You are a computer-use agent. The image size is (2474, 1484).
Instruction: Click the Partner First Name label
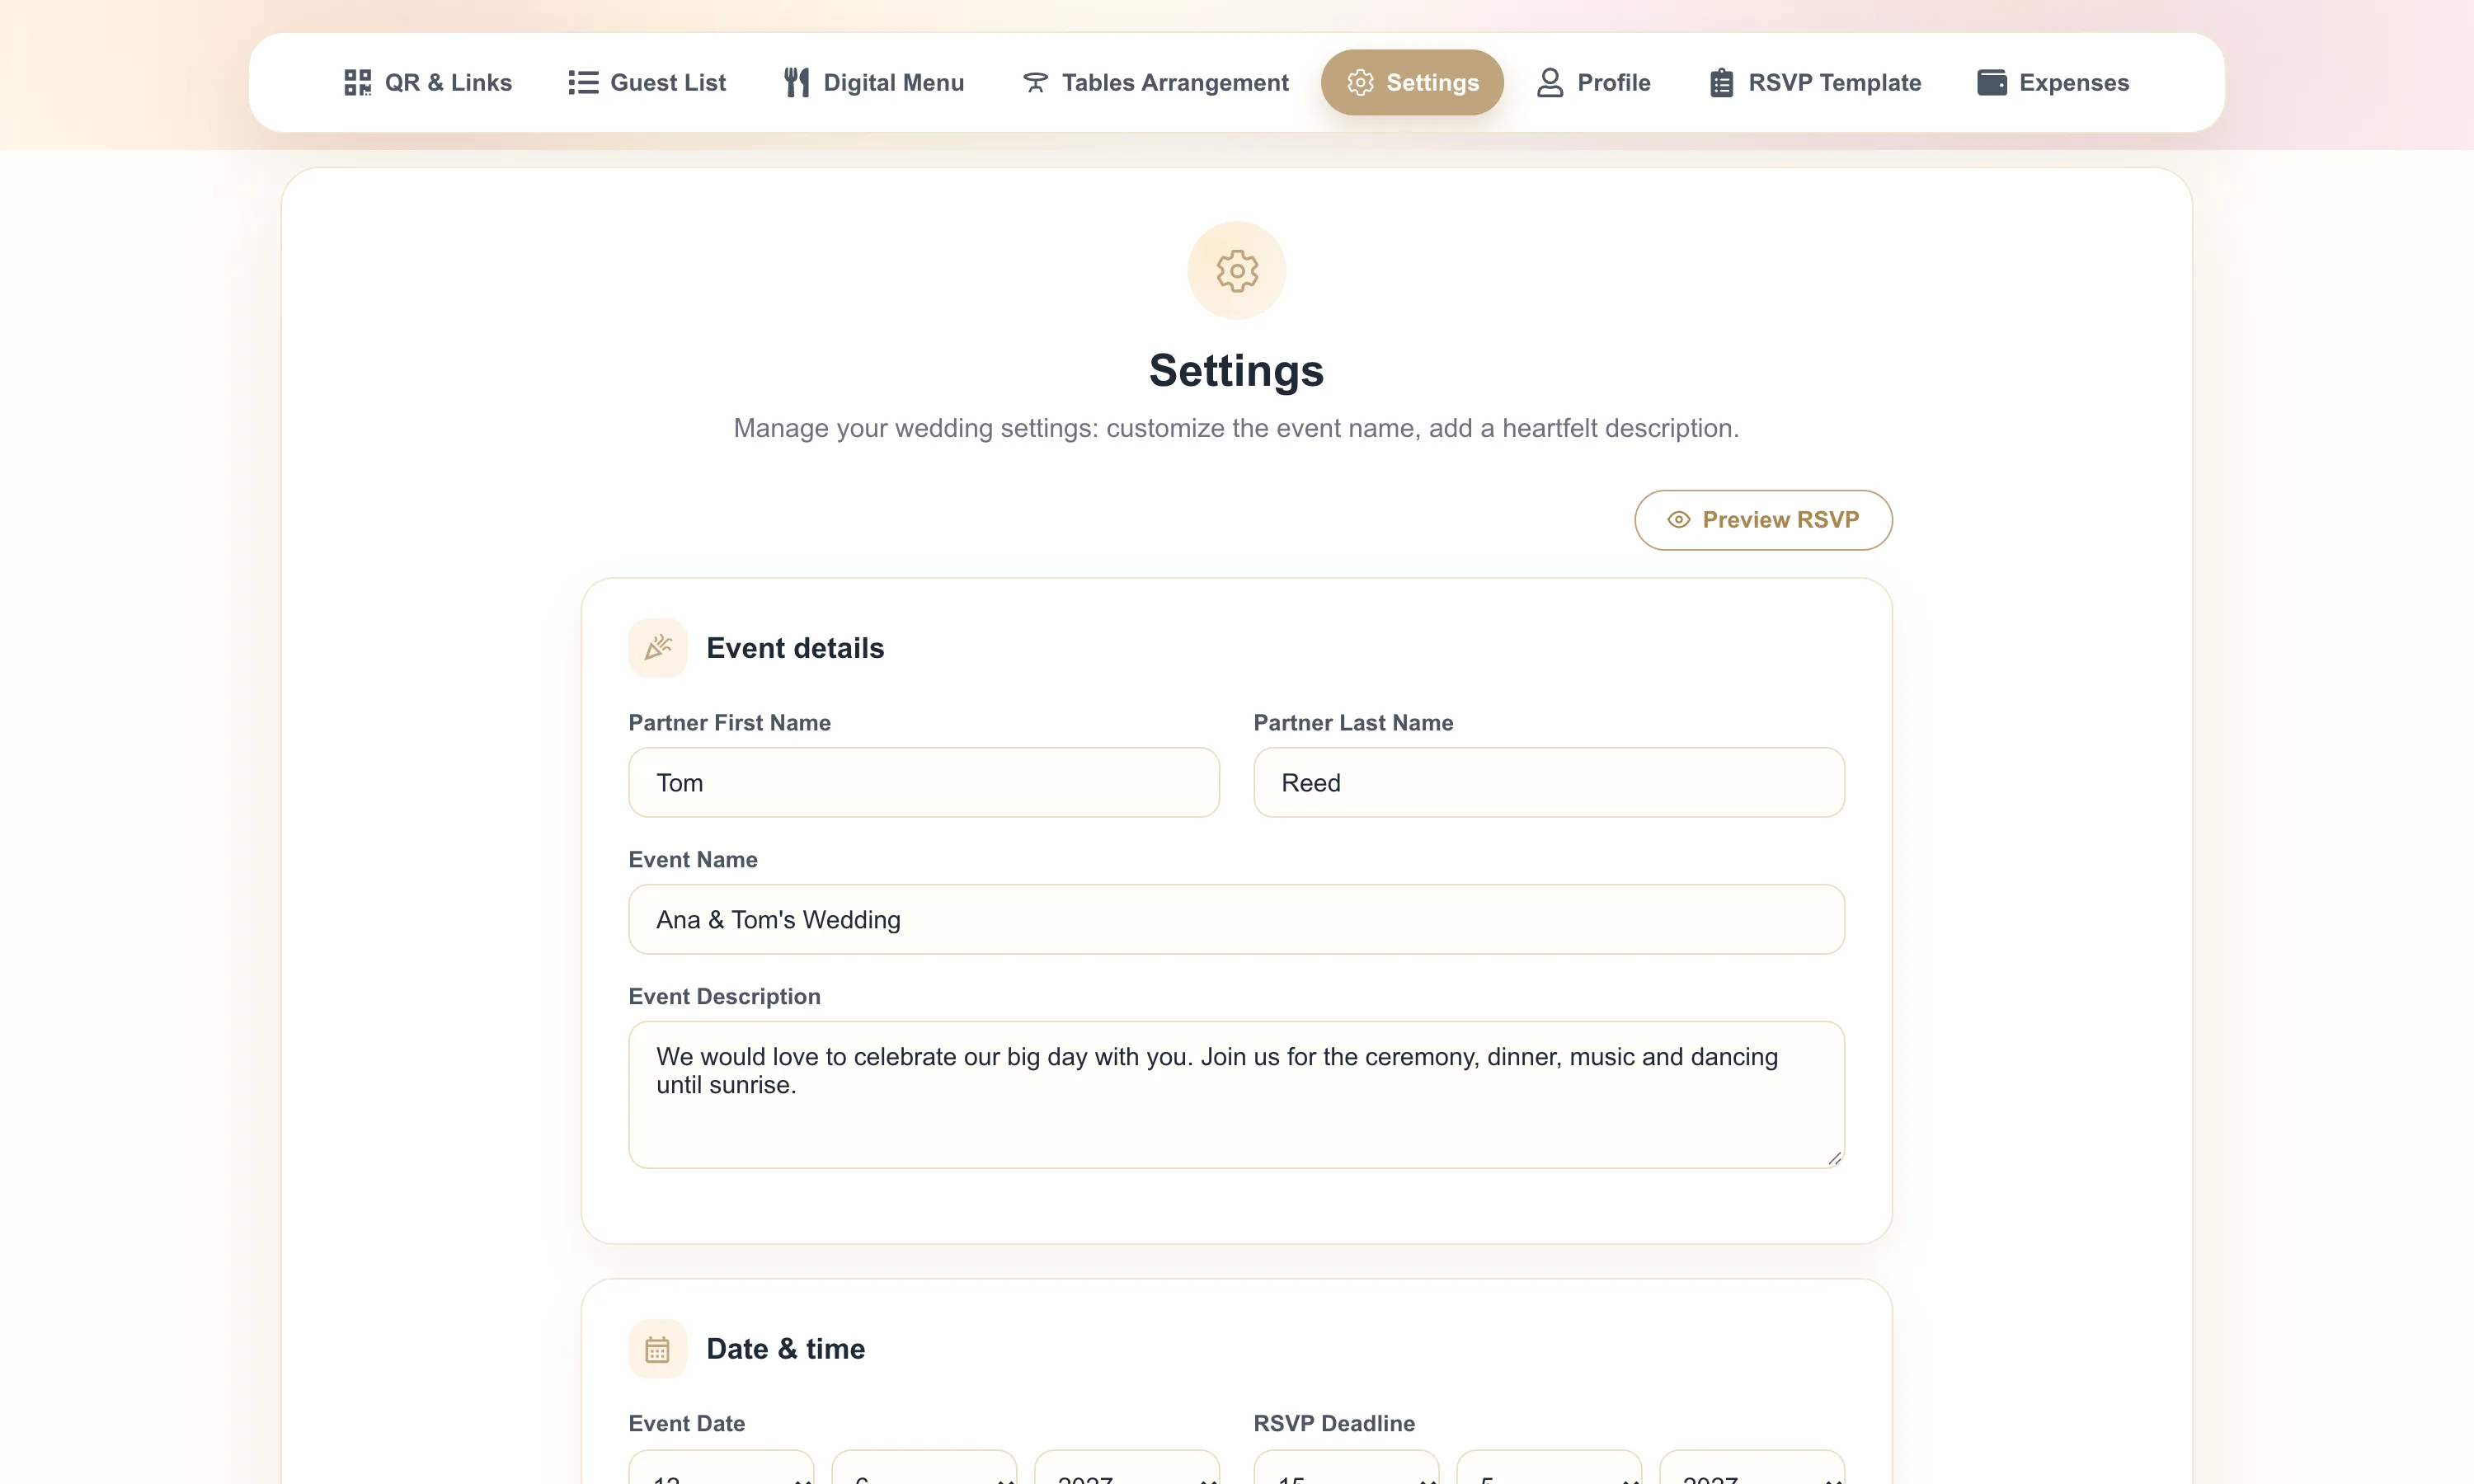click(x=729, y=723)
